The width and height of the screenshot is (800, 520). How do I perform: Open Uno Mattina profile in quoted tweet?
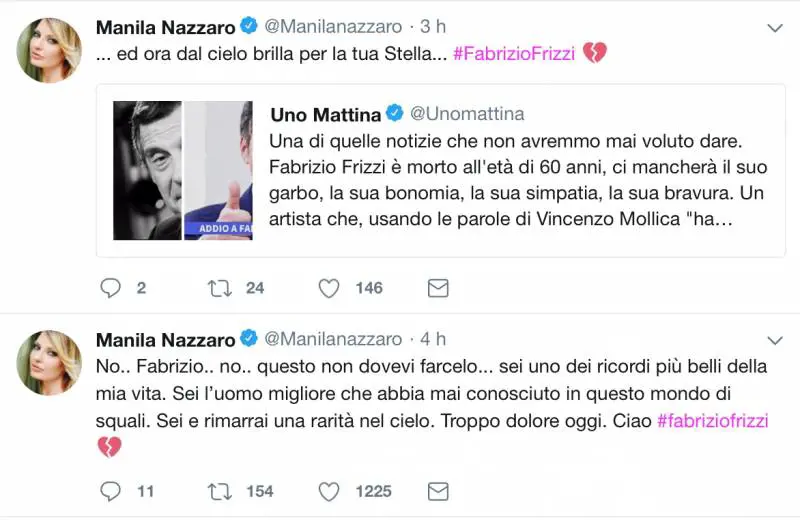[x=326, y=114]
